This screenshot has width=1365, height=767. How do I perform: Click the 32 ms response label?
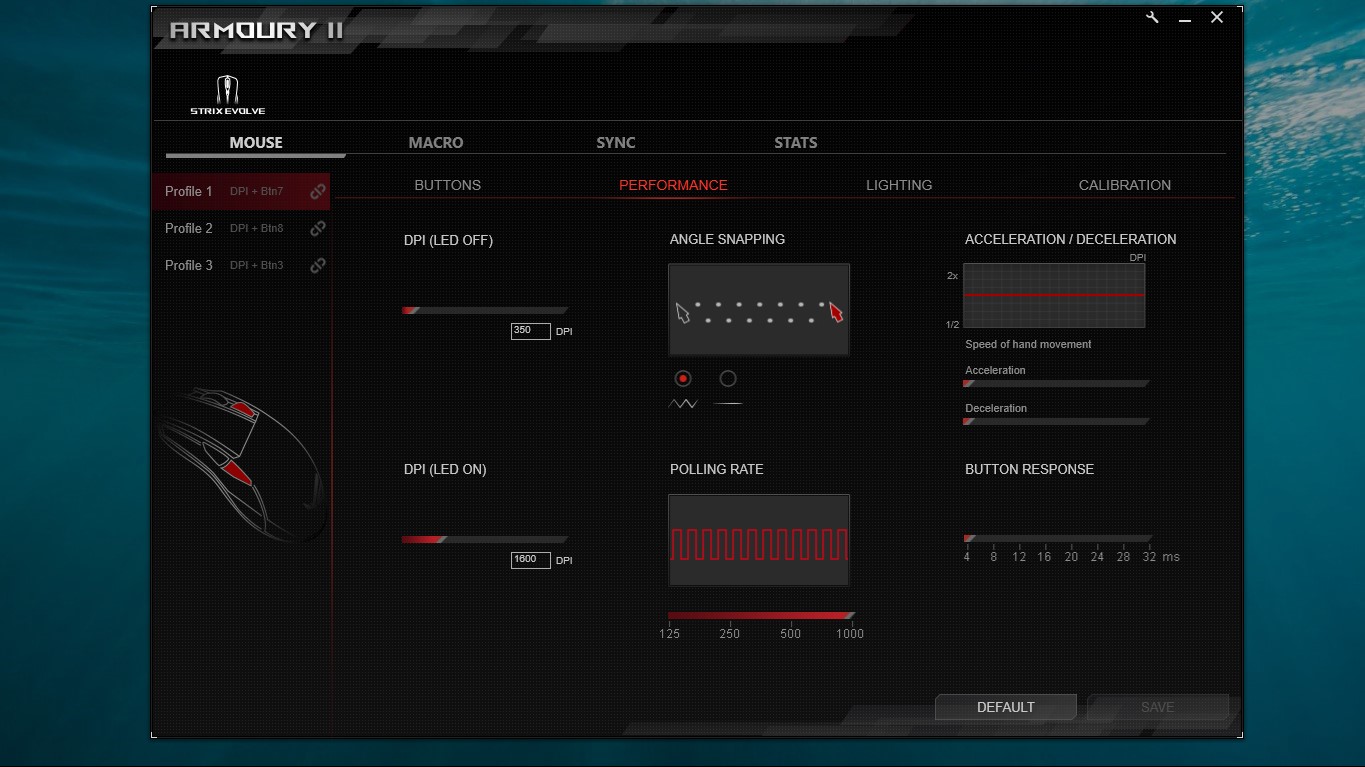[x=1149, y=557]
